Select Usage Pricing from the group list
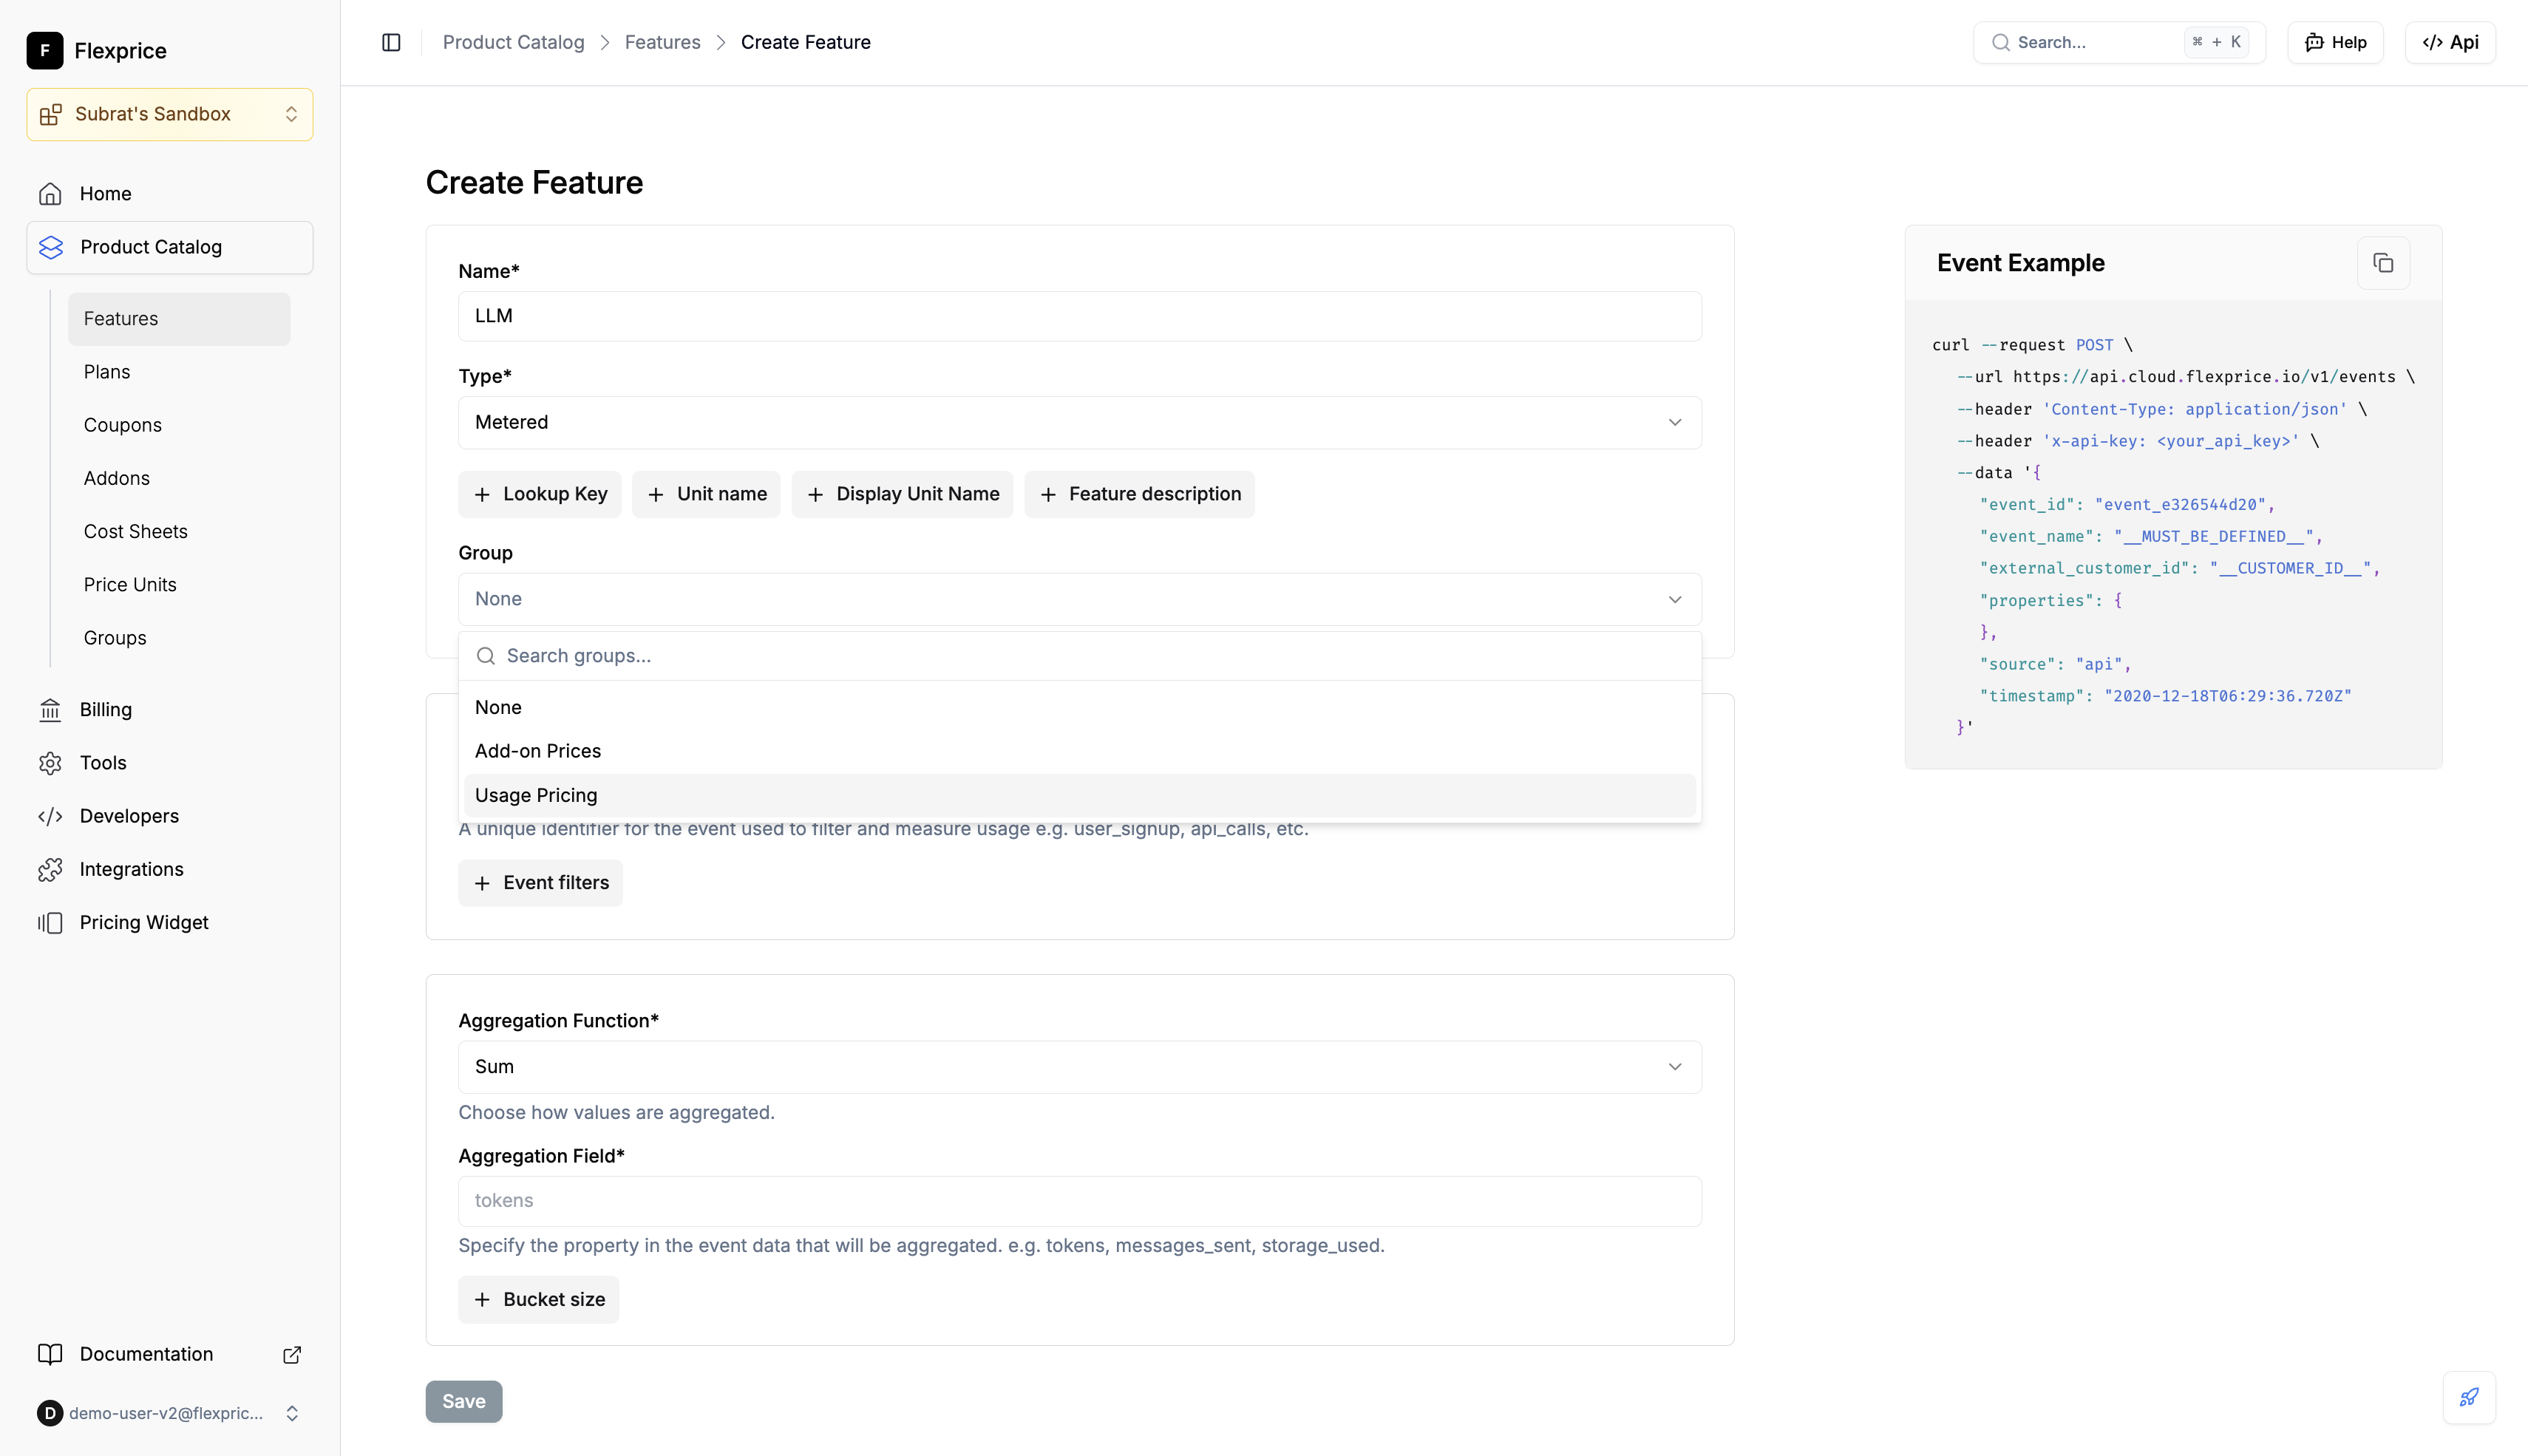 (535, 794)
